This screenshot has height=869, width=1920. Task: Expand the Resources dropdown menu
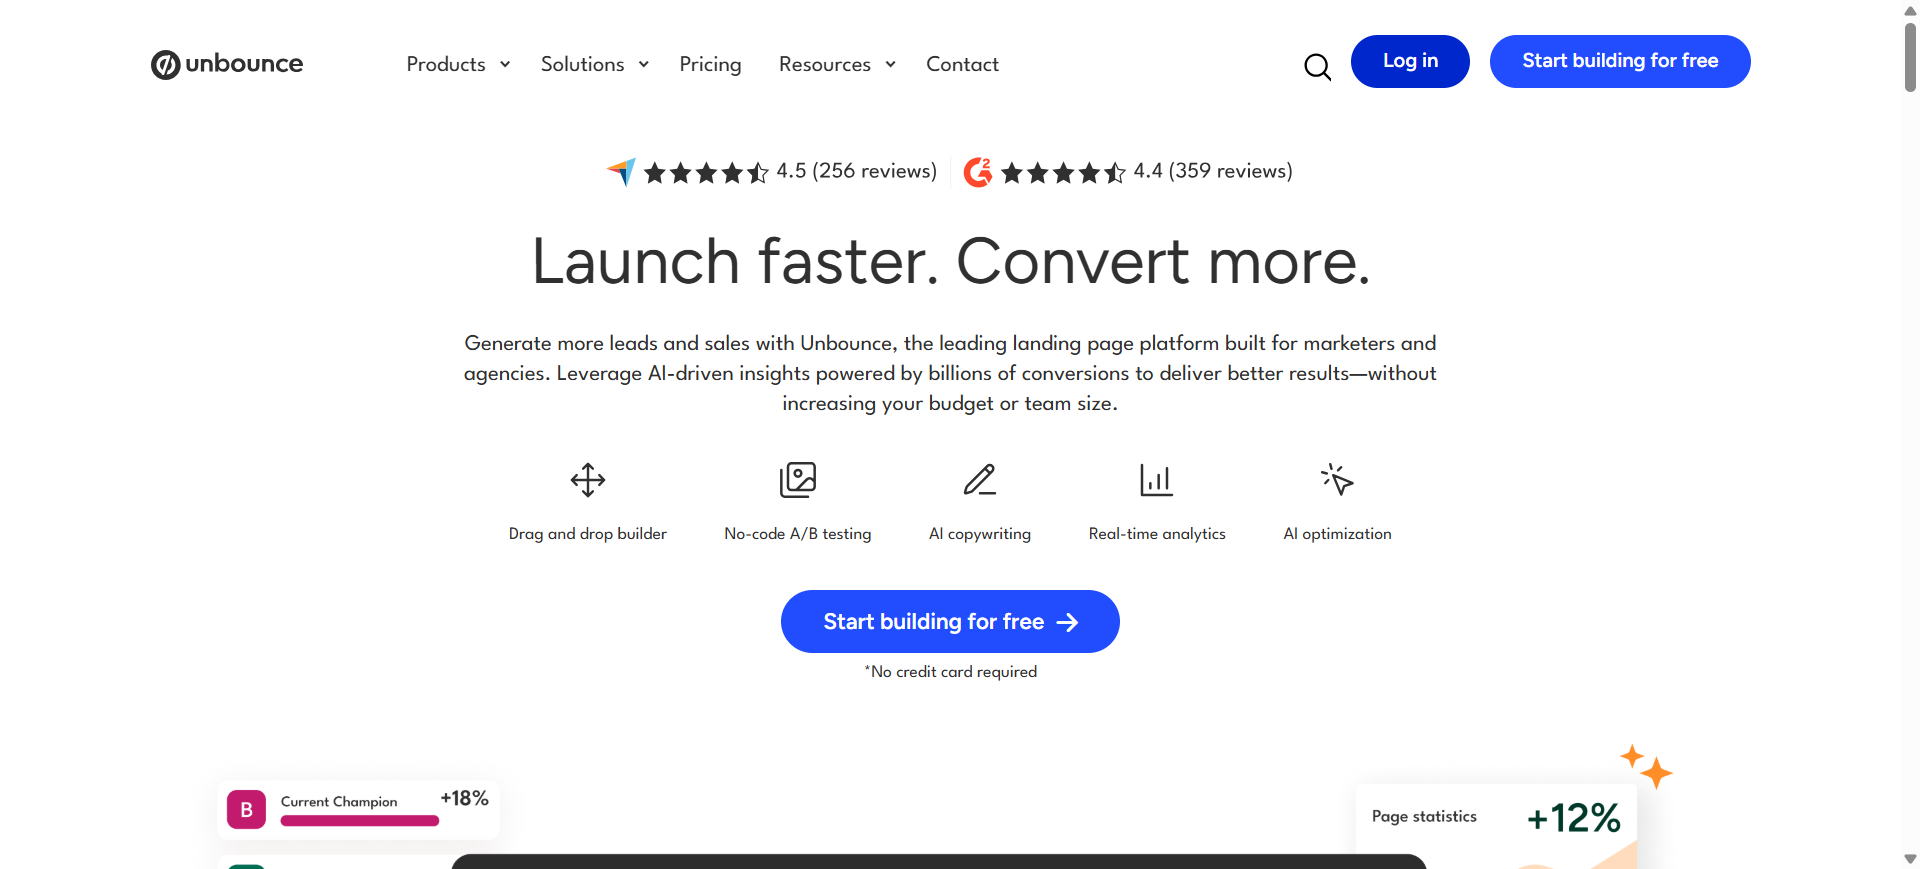[x=836, y=64]
